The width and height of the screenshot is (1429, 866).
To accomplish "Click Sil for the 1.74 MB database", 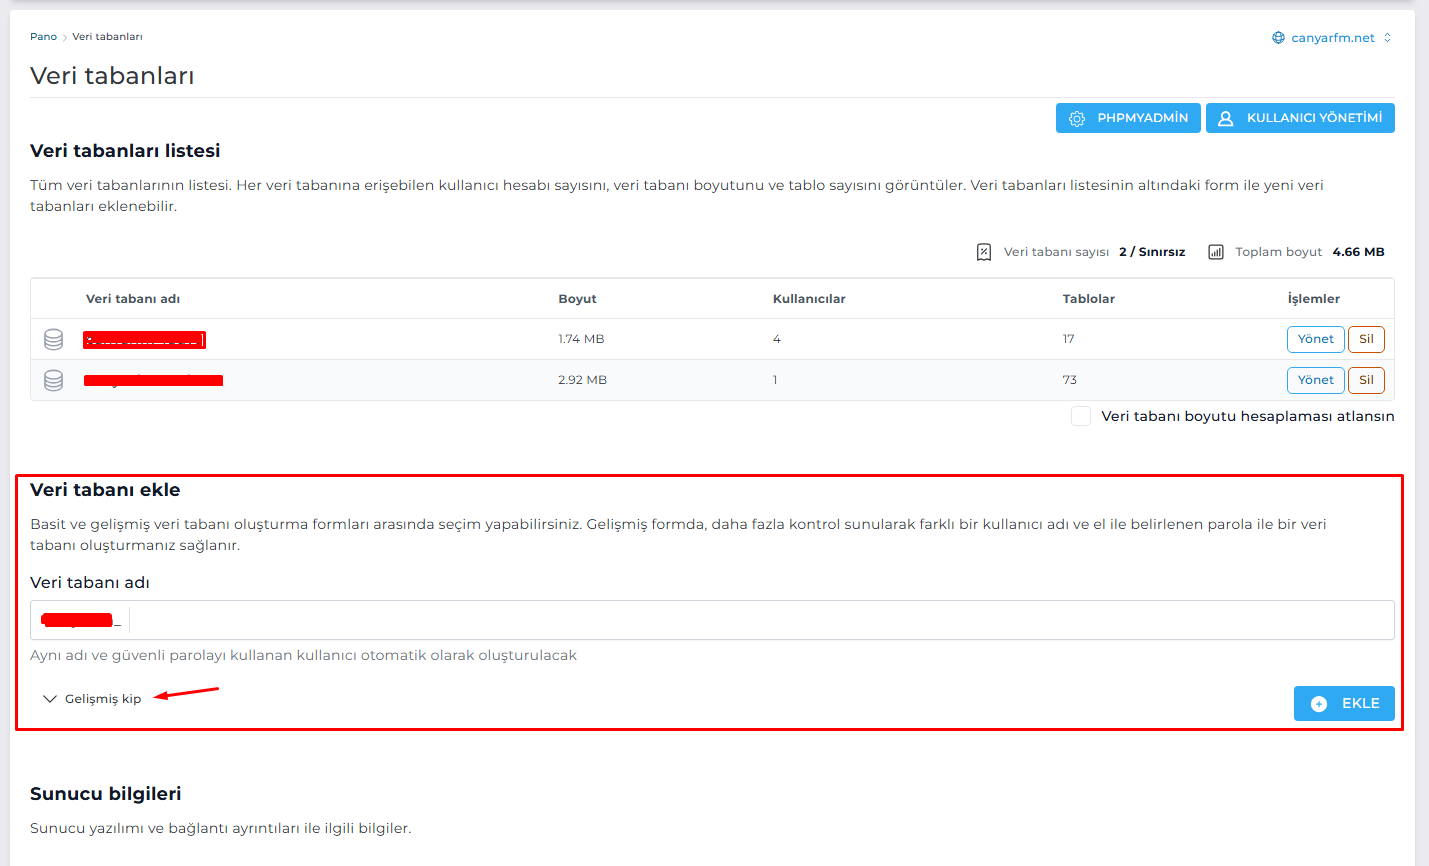I will click(x=1366, y=339).
